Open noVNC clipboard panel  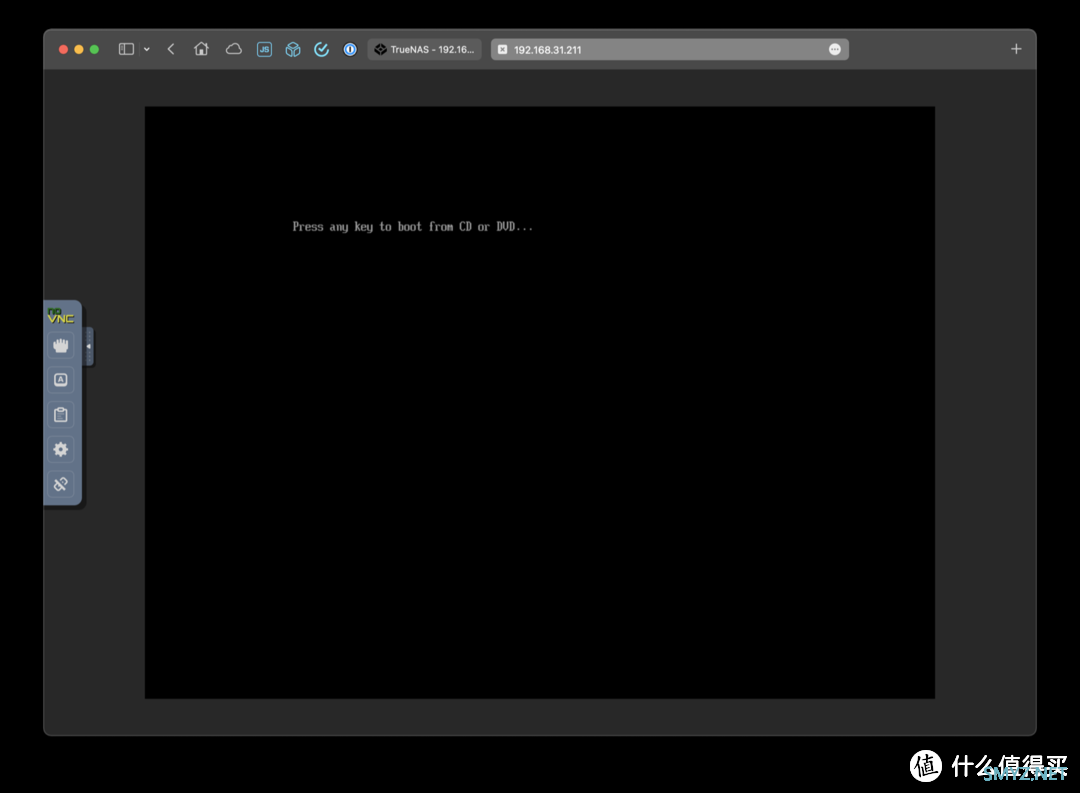[61, 415]
